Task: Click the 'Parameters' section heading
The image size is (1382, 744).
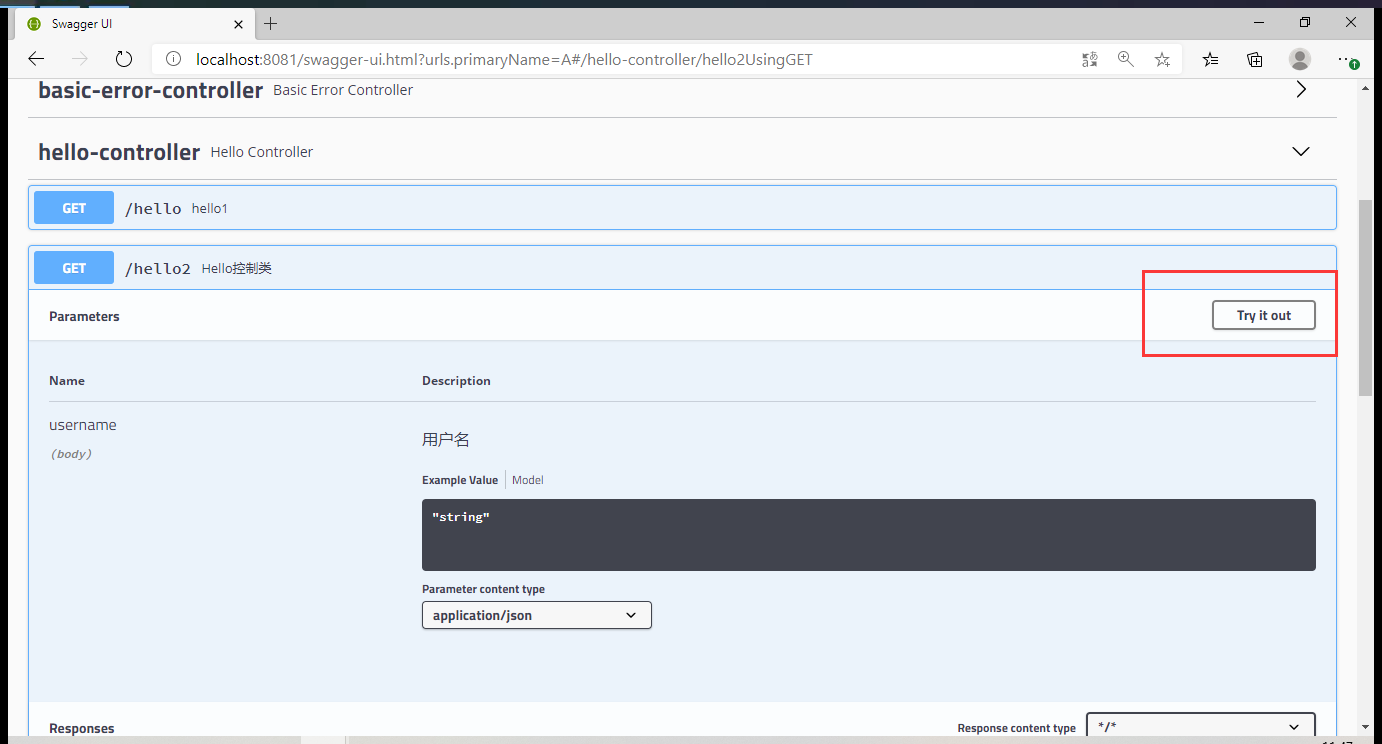Action: pos(84,316)
